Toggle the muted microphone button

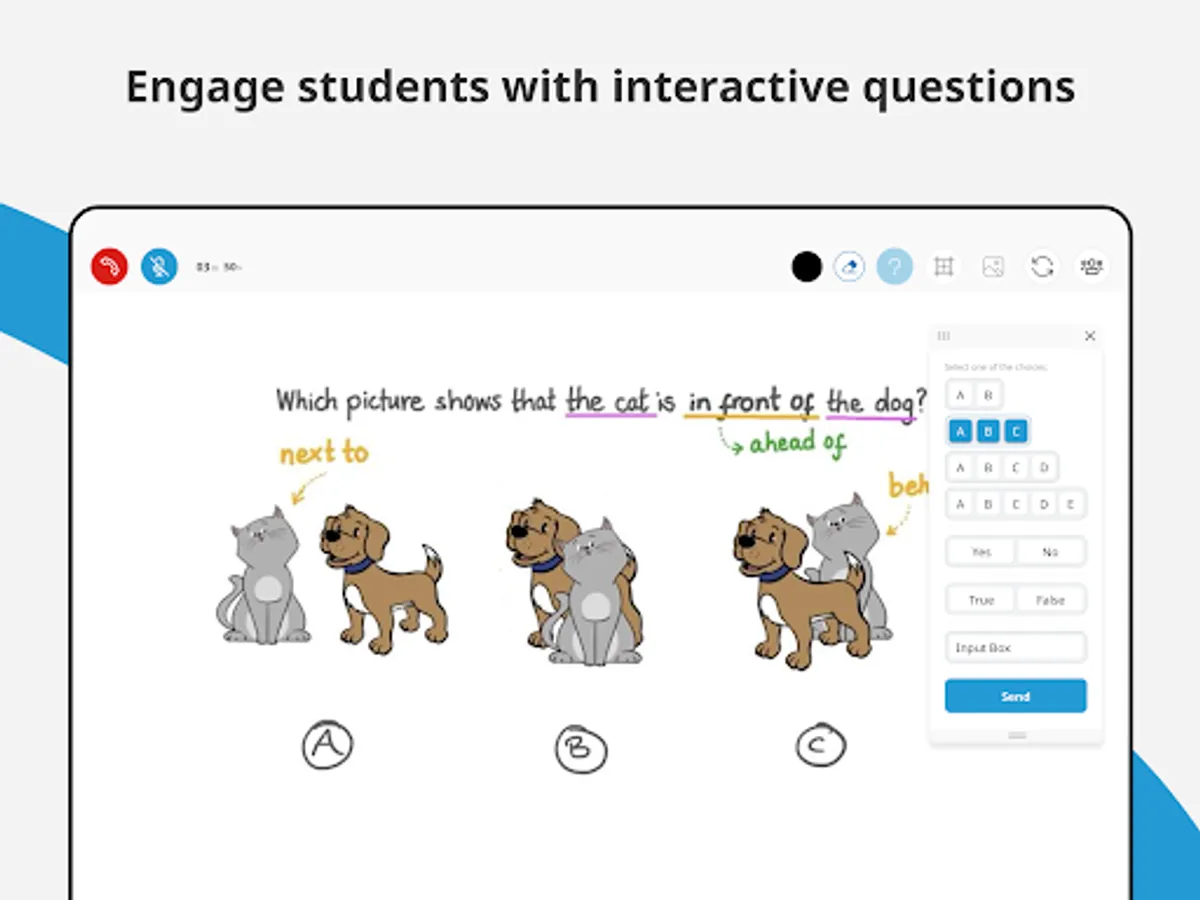coord(159,267)
